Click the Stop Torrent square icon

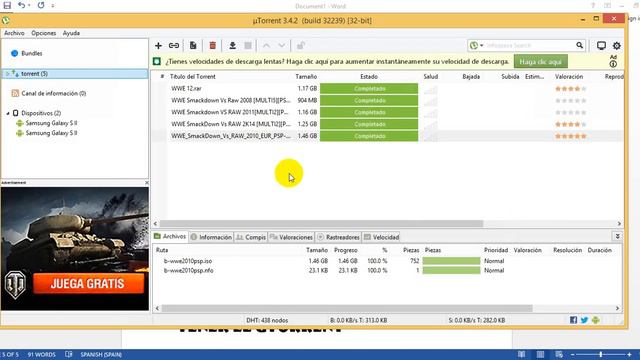click(x=248, y=46)
